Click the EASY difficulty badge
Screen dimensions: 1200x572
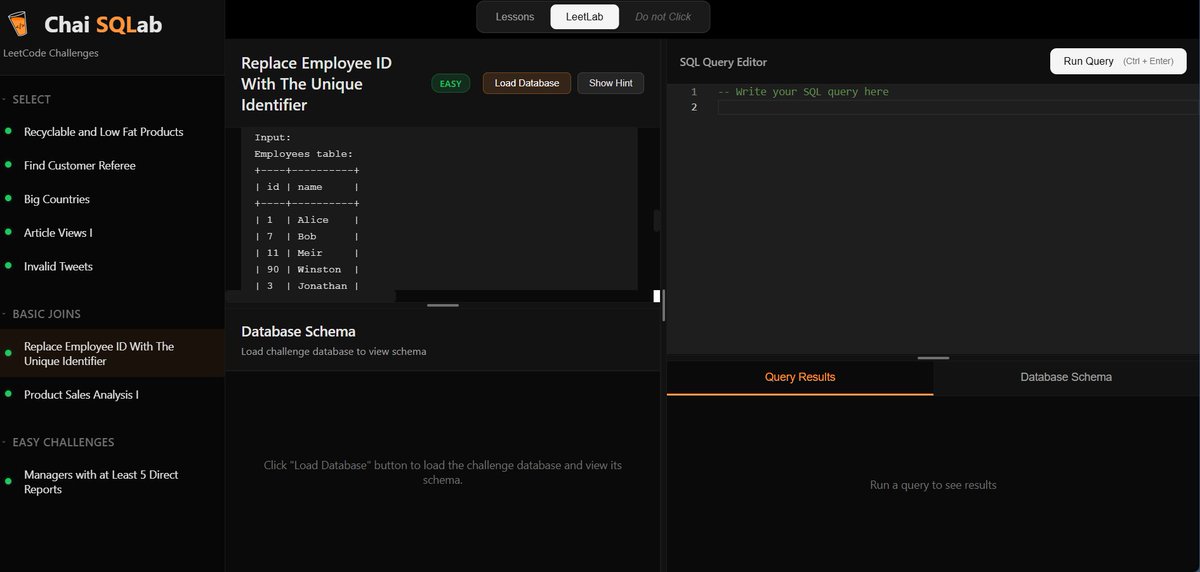click(451, 83)
